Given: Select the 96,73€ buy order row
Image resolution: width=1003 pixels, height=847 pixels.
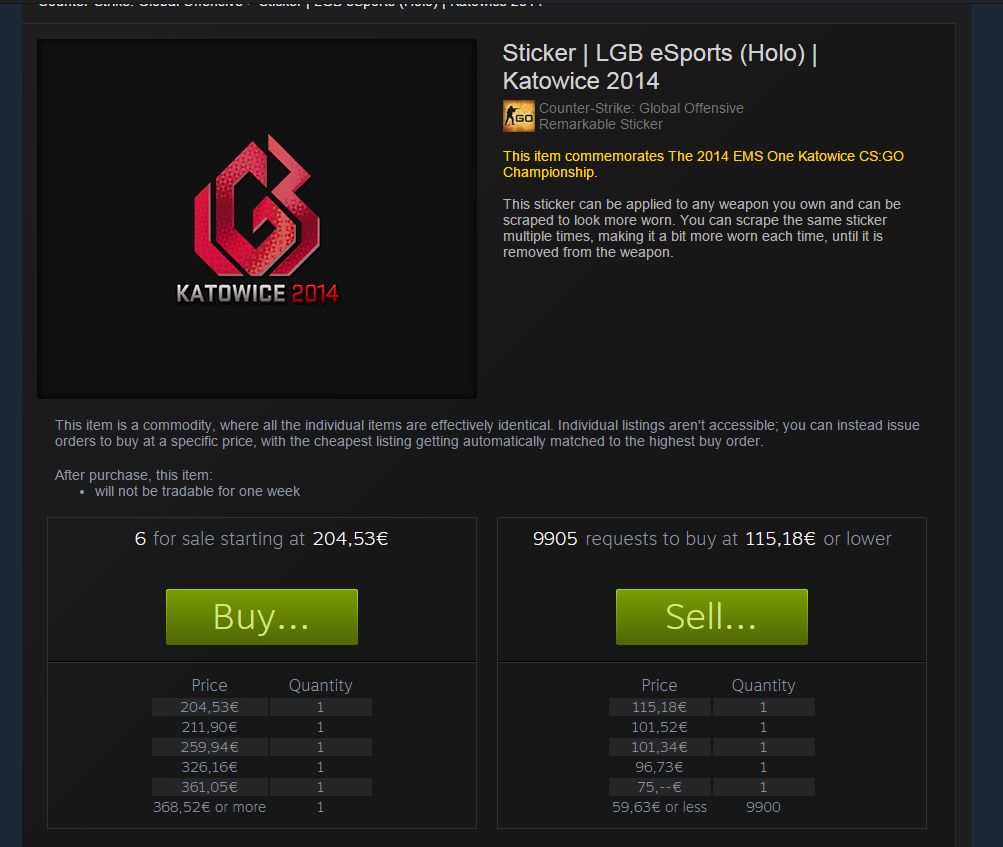Looking at the screenshot, I should coord(712,766).
